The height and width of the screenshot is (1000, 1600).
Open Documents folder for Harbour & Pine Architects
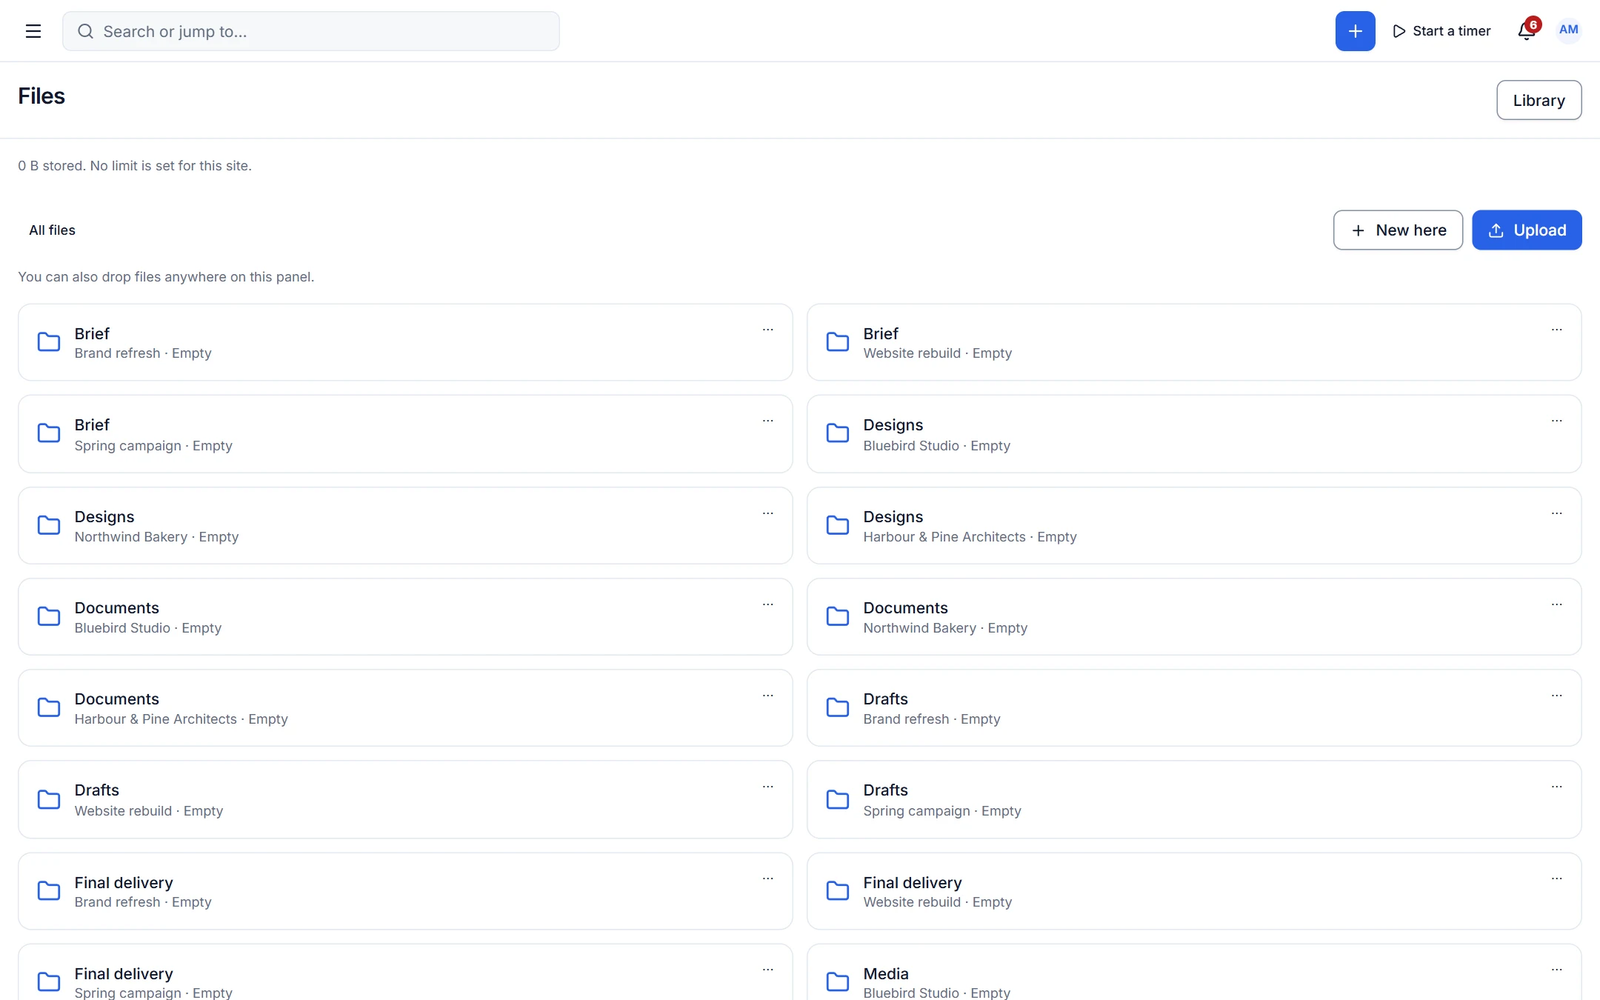405,708
